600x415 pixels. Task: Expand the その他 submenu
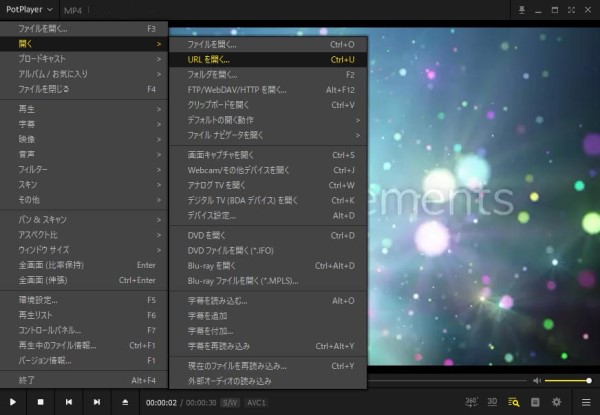coord(84,200)
